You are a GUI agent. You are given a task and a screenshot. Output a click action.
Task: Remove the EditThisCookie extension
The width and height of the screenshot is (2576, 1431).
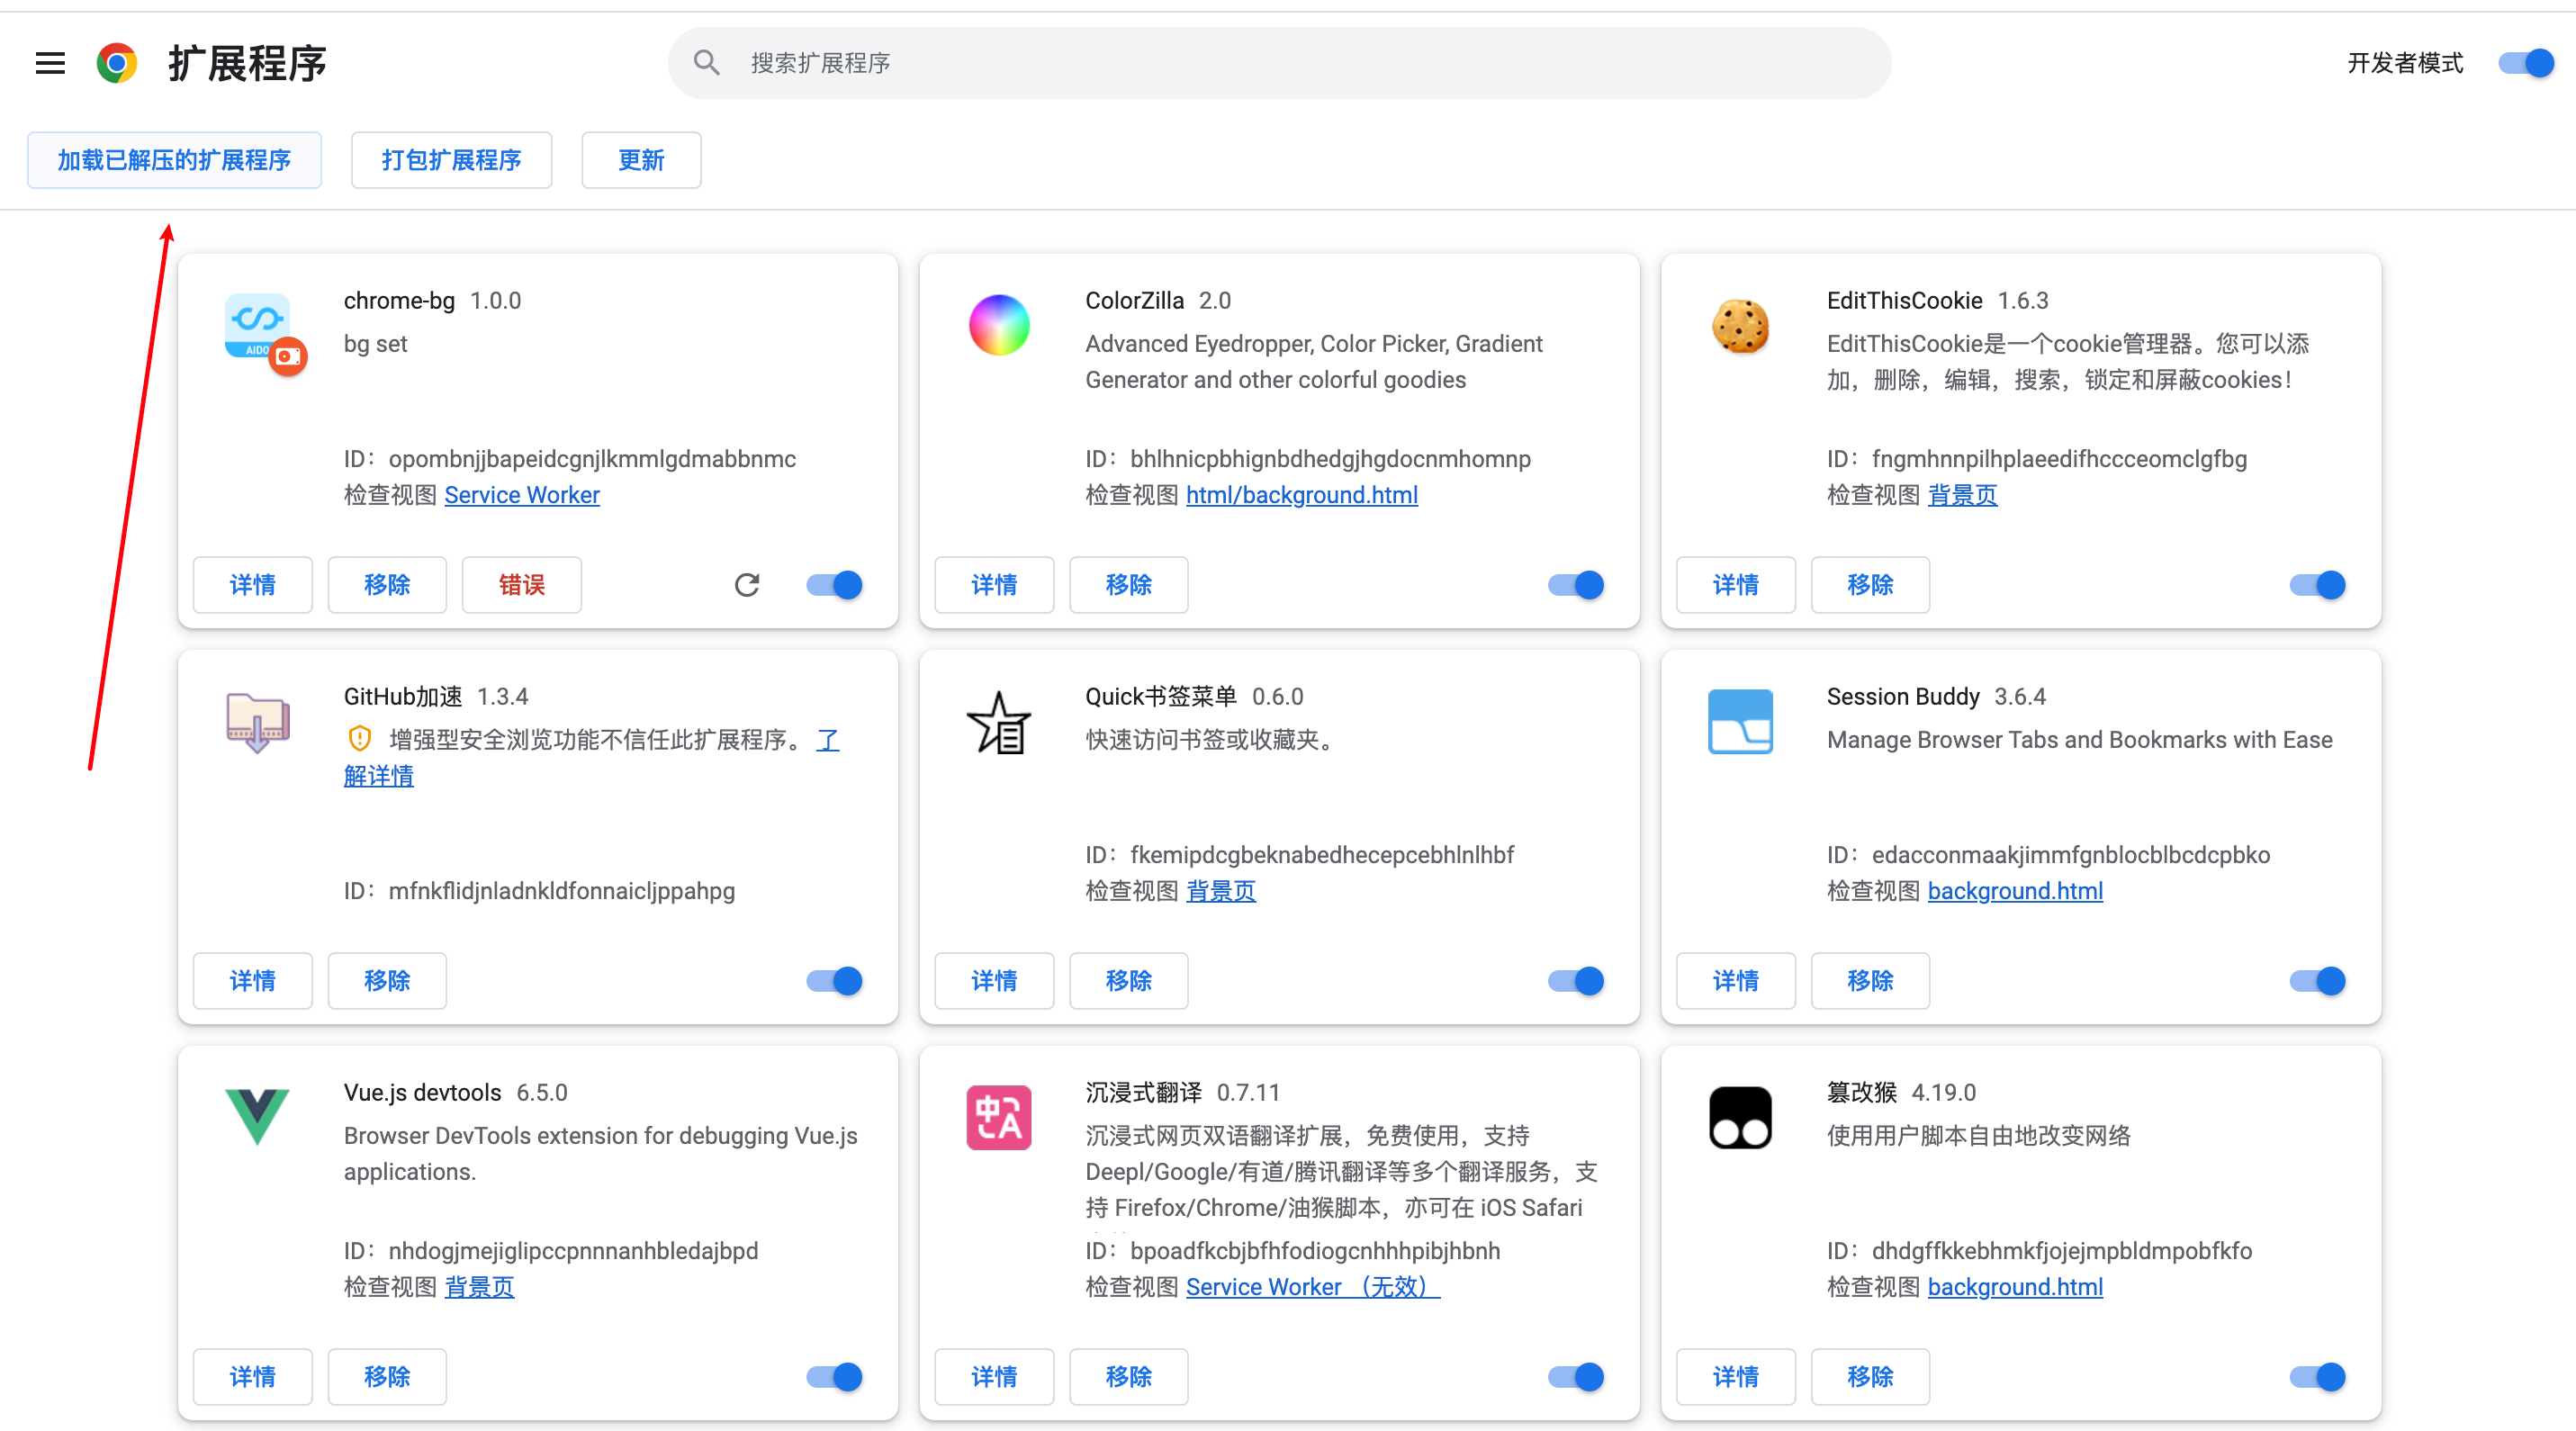pos(1870,585)
